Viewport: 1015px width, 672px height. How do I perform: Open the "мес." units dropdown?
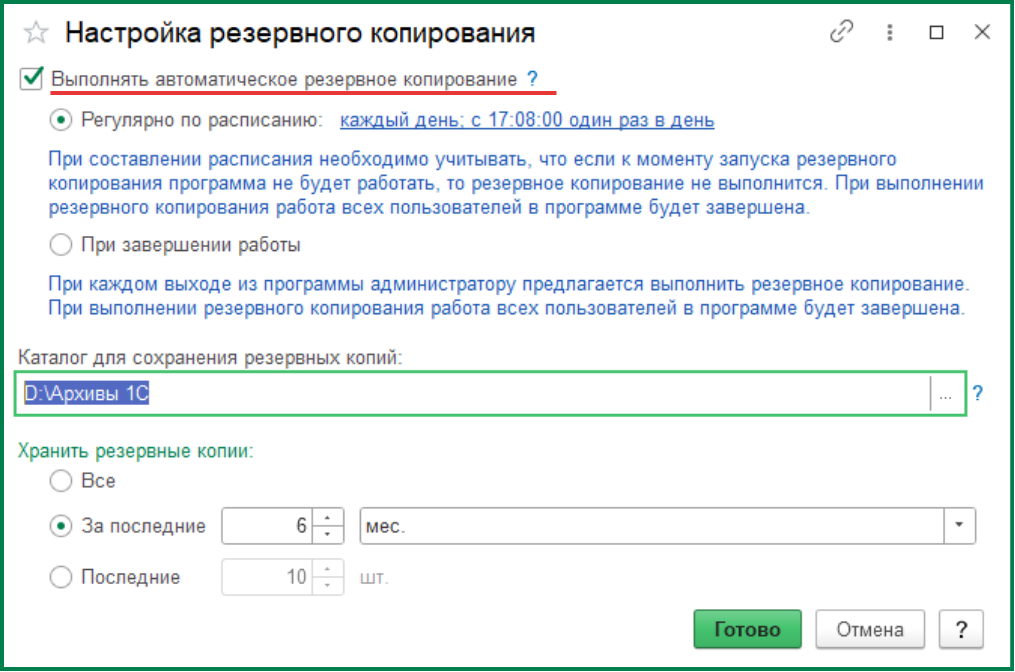point(956,526)
